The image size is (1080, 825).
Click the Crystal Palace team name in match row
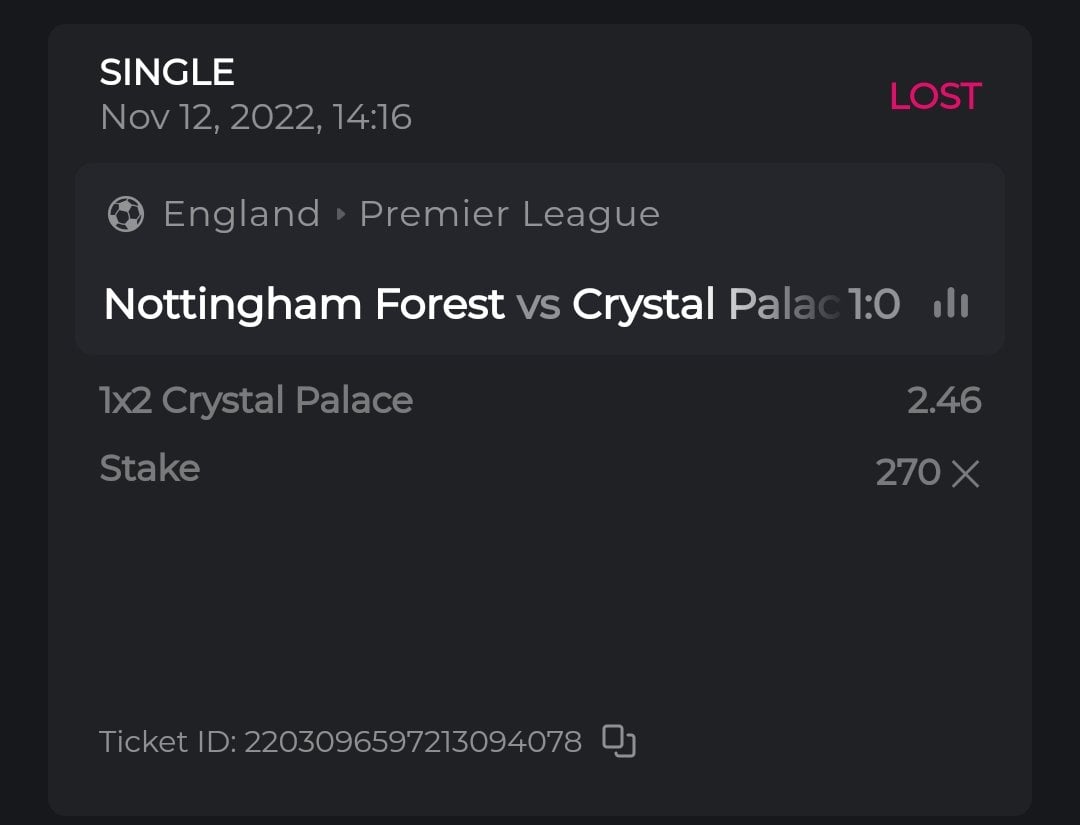point(705,304)
